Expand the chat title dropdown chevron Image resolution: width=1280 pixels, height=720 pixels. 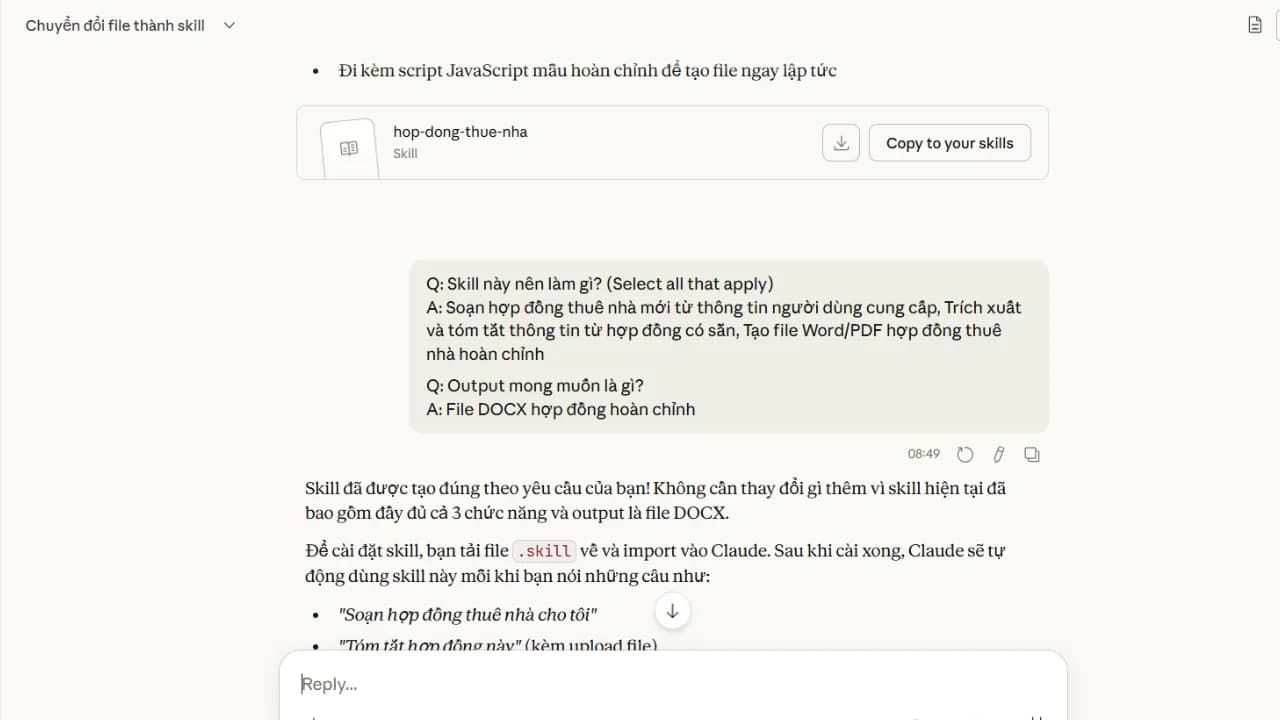pyautogui.click(x=229, y=26)
